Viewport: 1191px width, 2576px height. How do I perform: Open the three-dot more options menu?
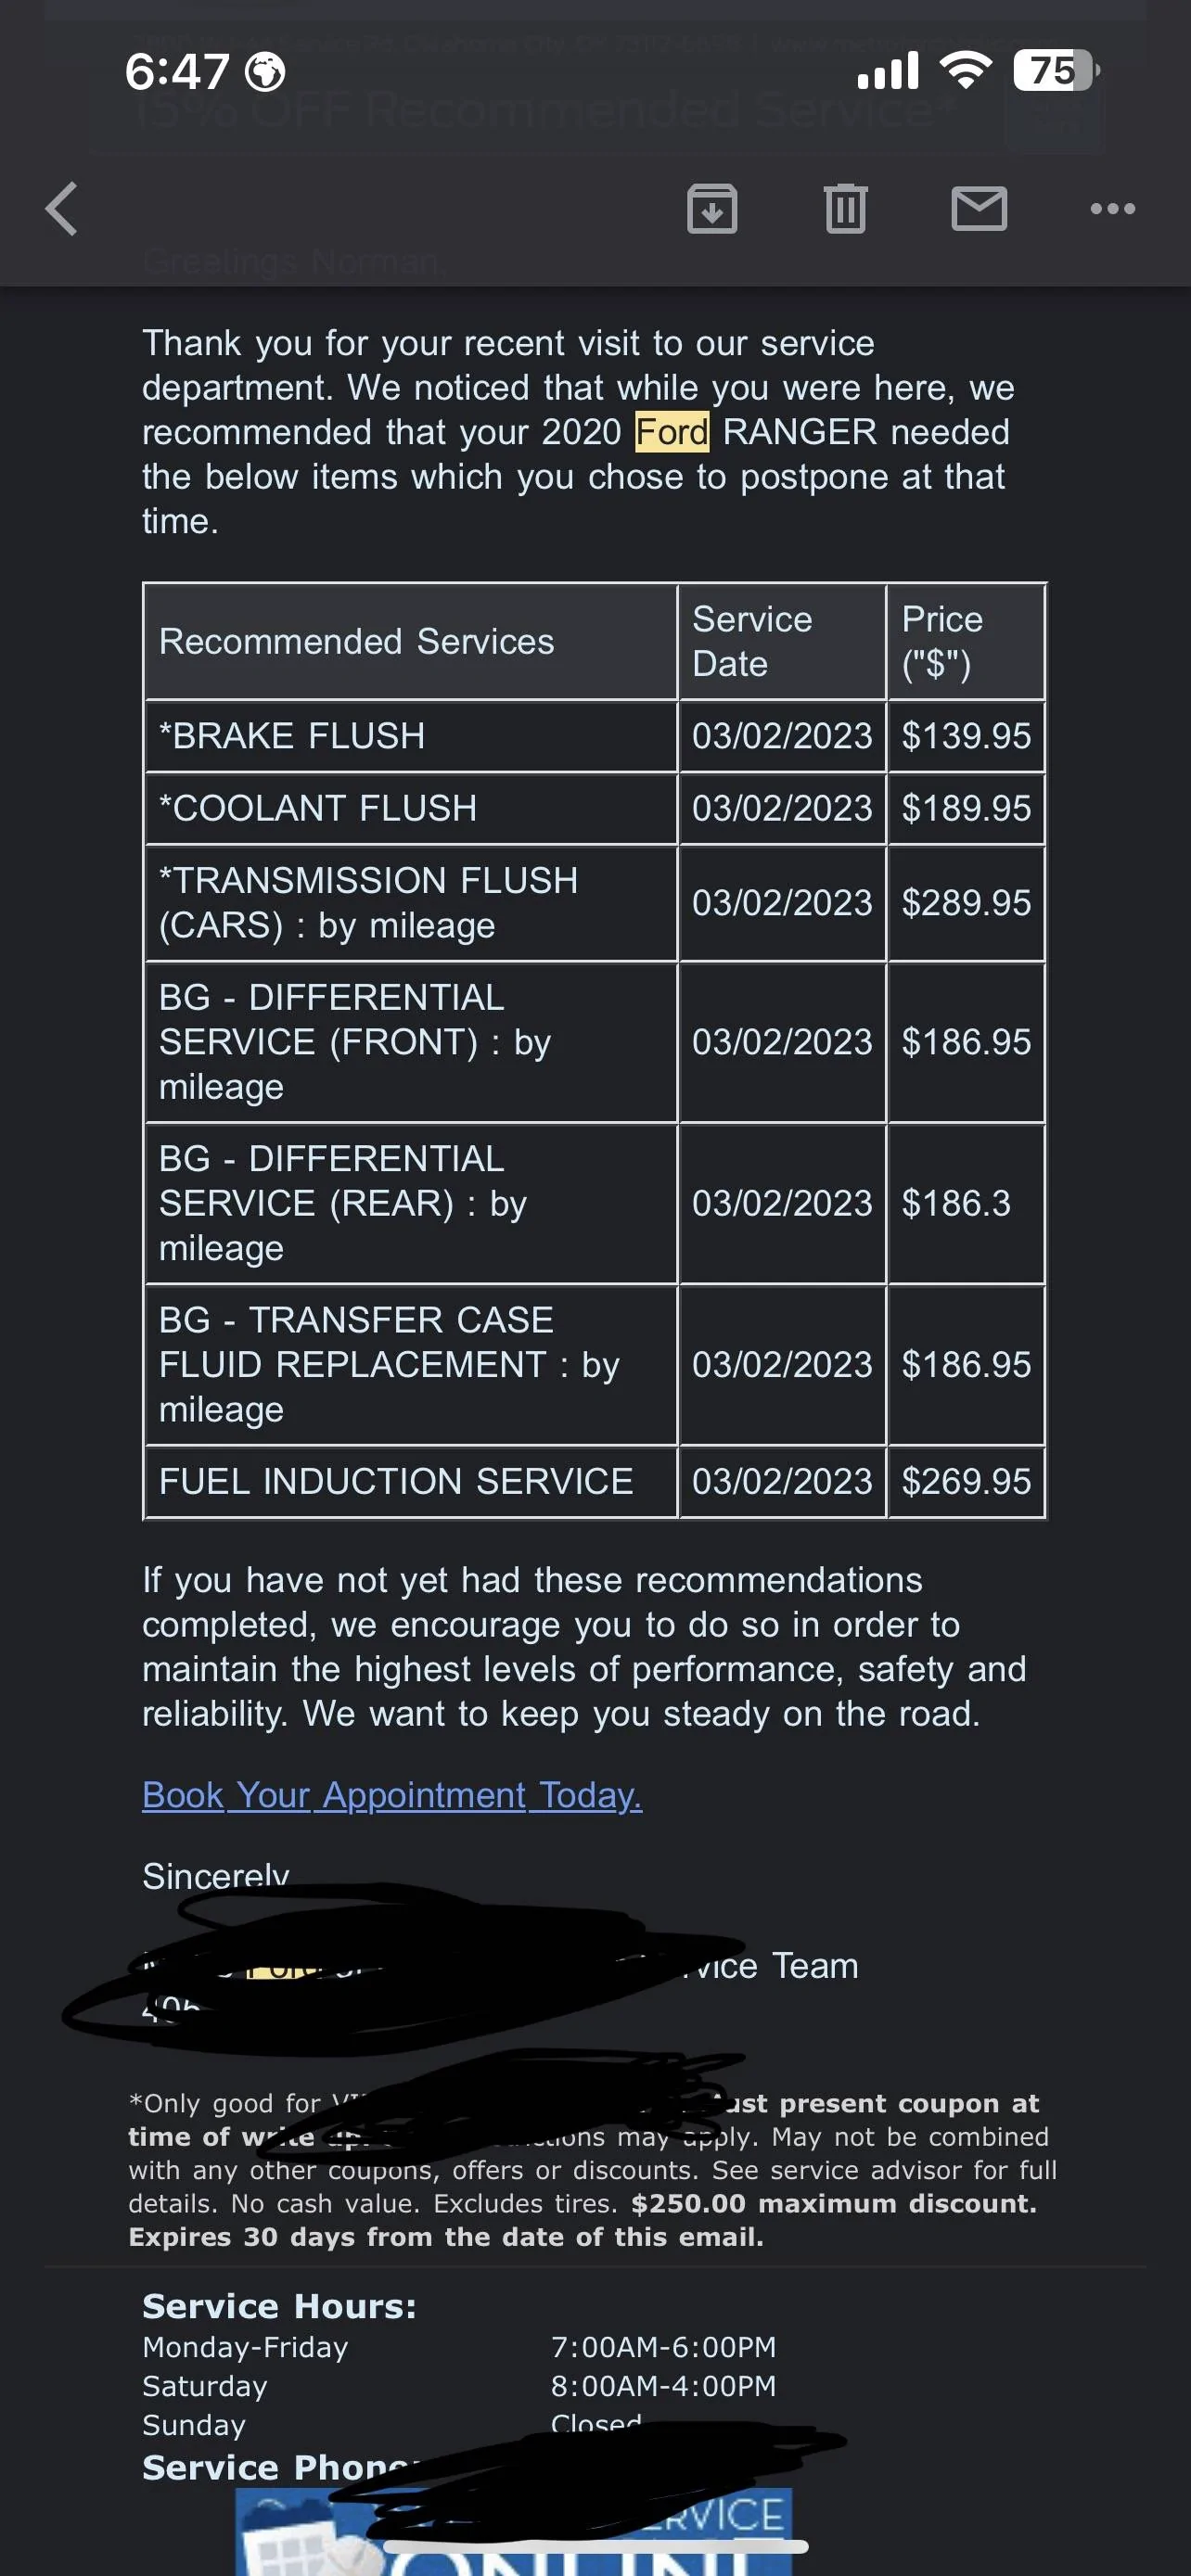pyautogui.click(x=1112, y=209)
